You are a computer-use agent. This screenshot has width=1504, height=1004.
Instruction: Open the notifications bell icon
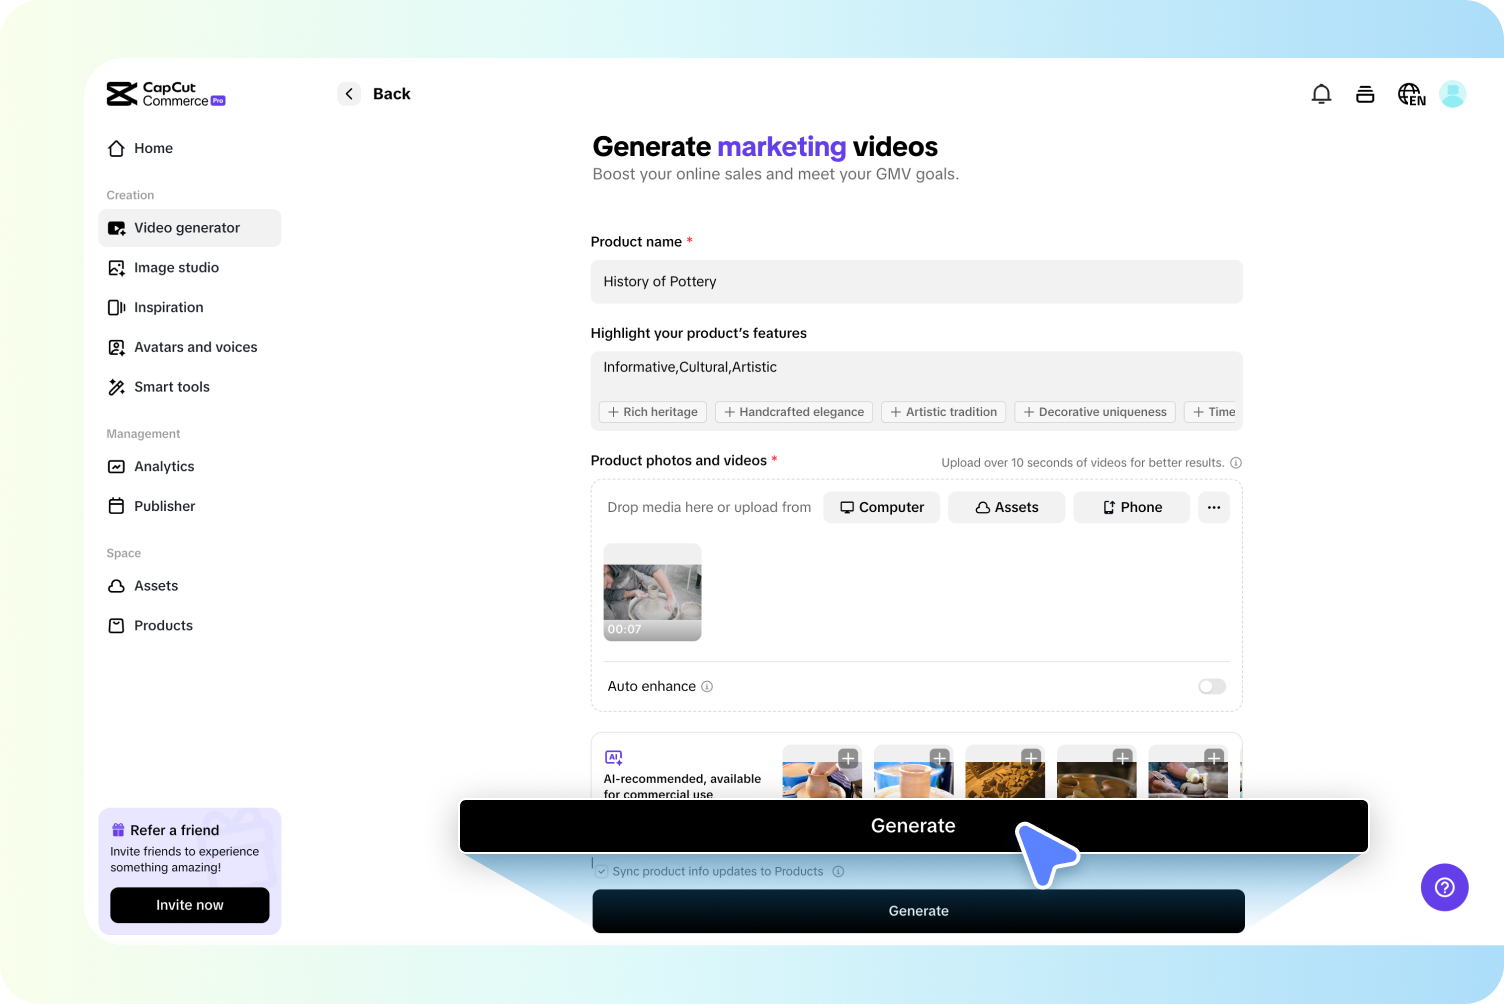[1321, 93]
